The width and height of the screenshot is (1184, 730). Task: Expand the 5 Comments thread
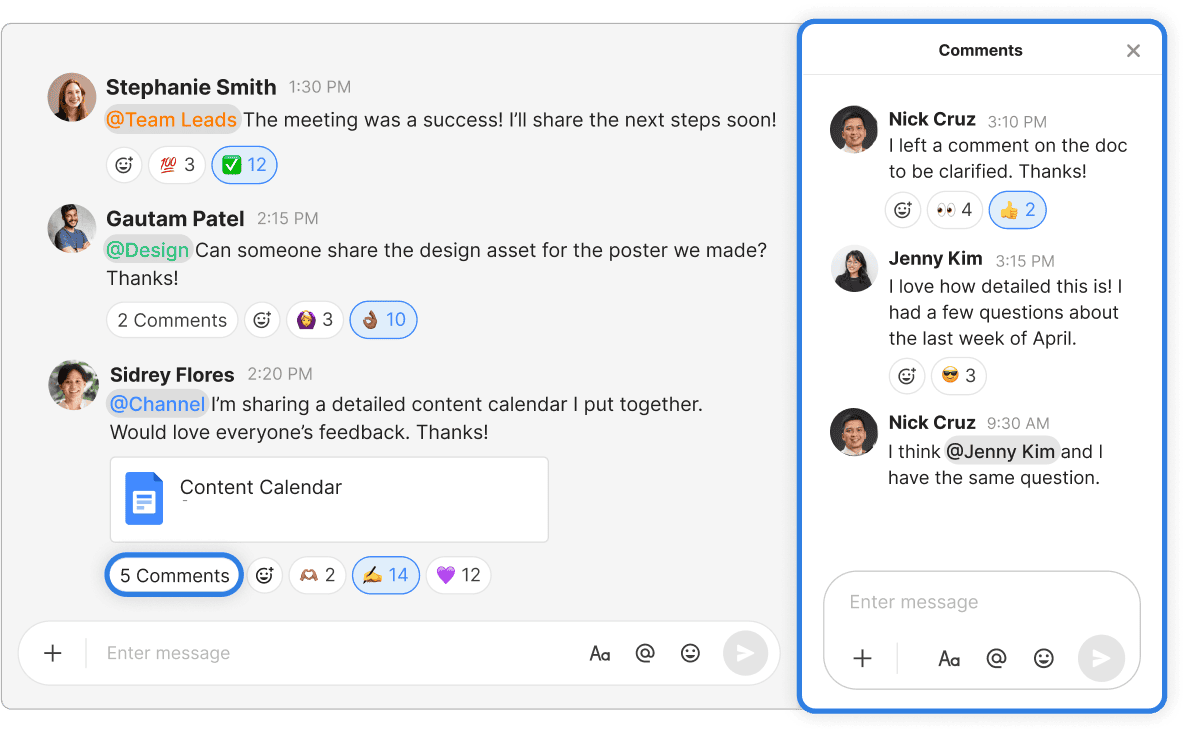point(174,575)
